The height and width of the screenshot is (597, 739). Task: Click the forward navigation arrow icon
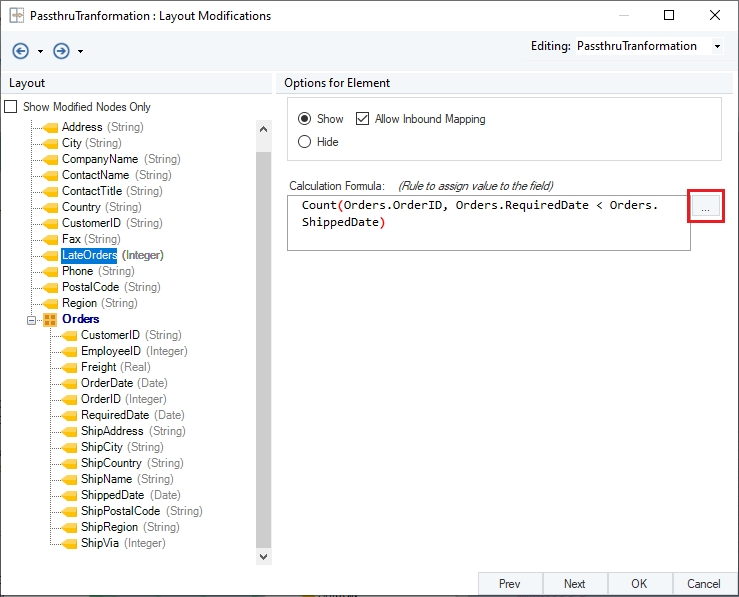[61, 51]
